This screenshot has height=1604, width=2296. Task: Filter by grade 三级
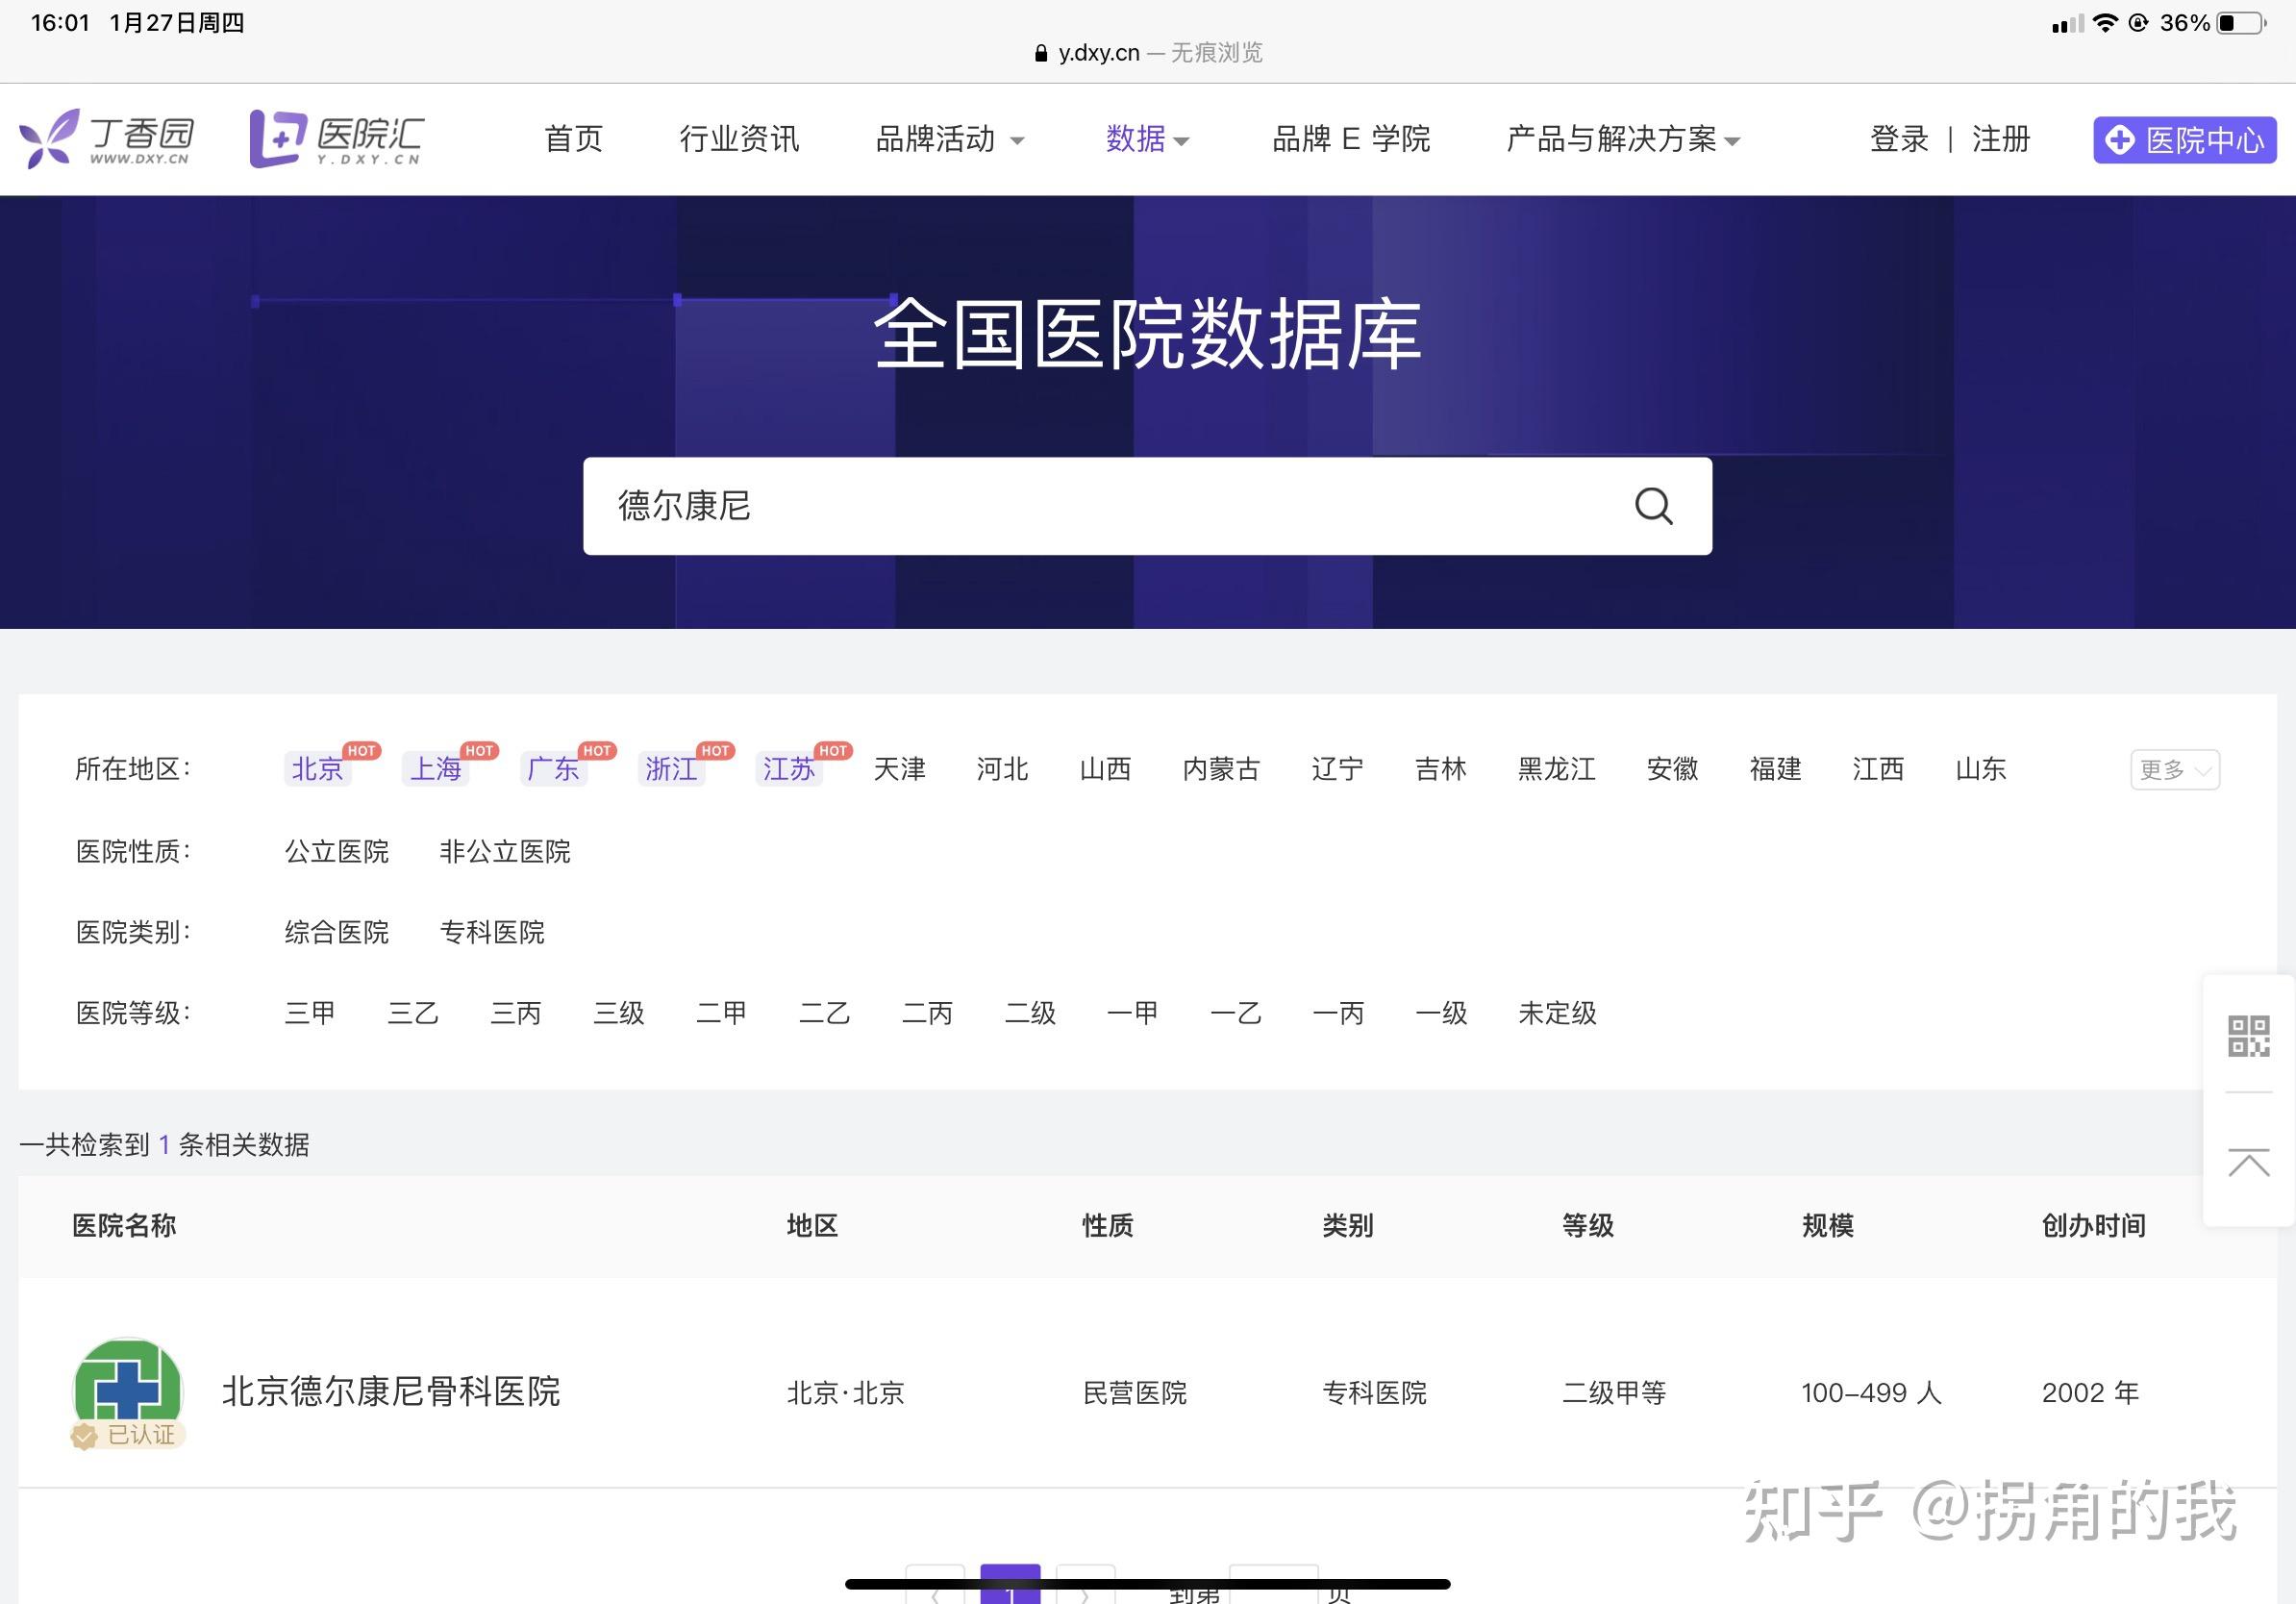click(619, 1013)
